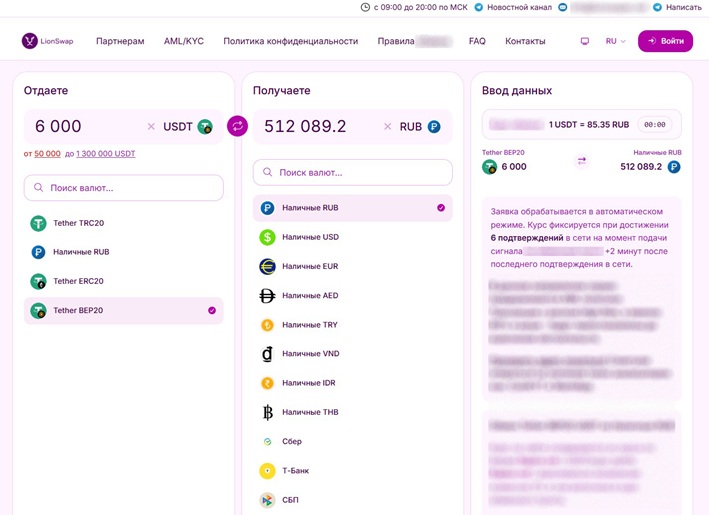Clear the 6 000 amount with X

click(x=151, y=127)
